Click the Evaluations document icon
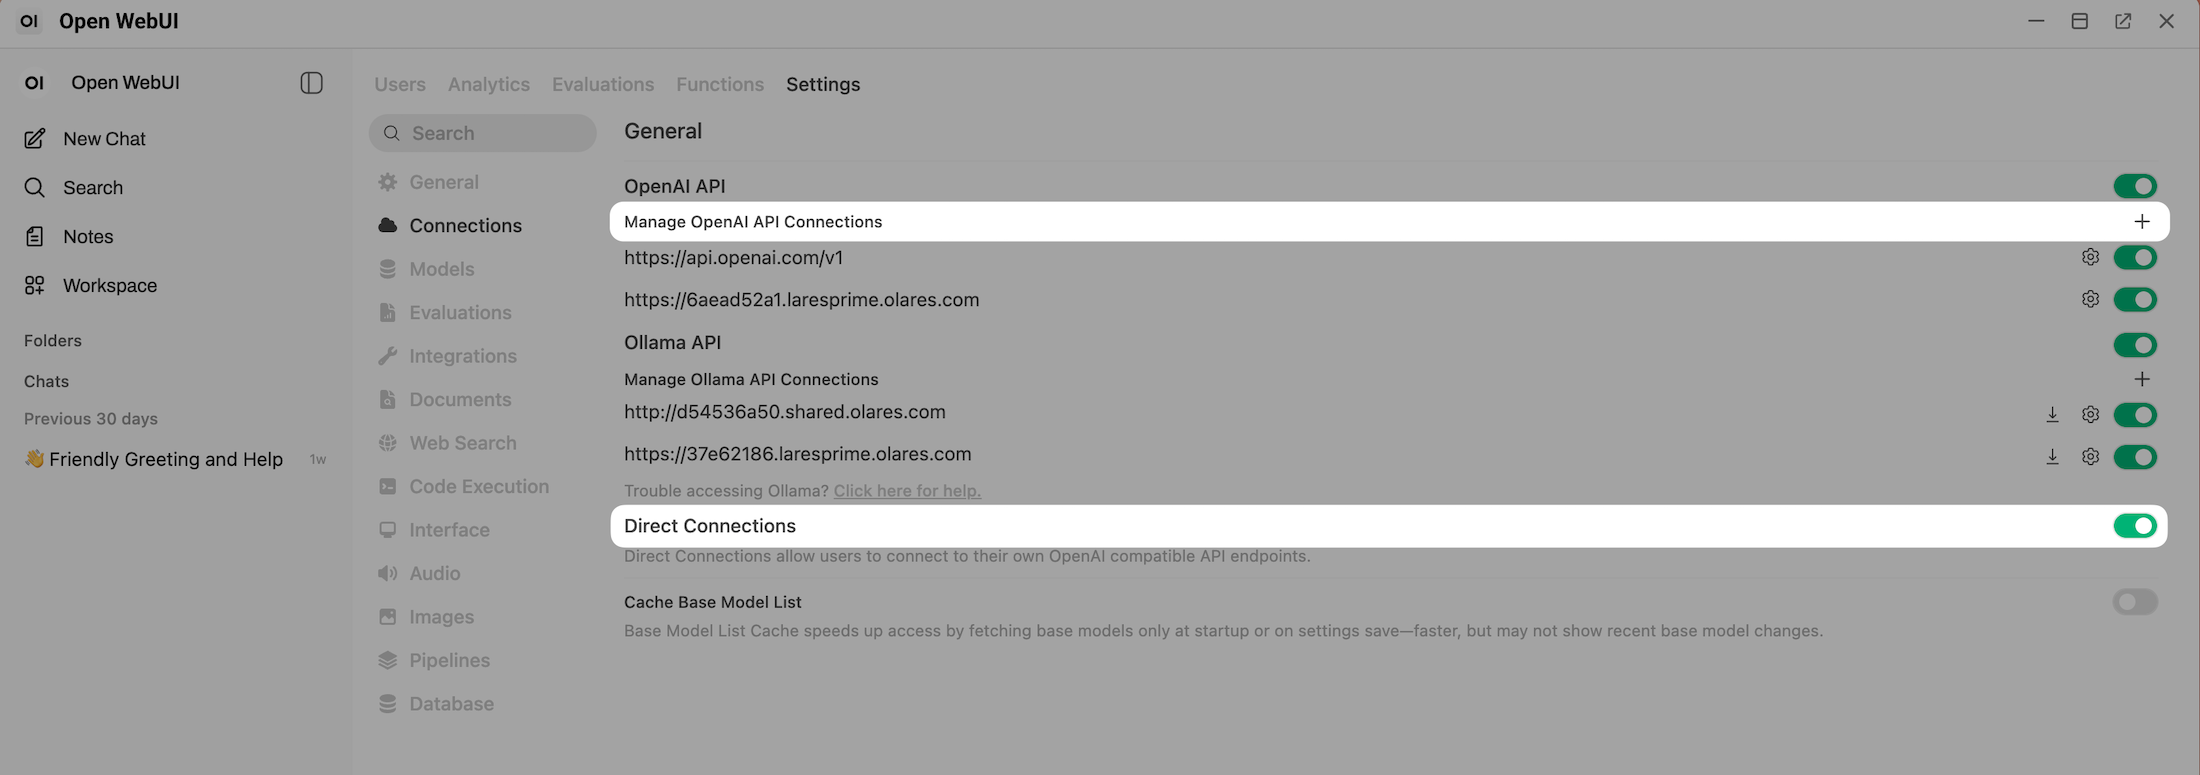 (x=388, y=313)
